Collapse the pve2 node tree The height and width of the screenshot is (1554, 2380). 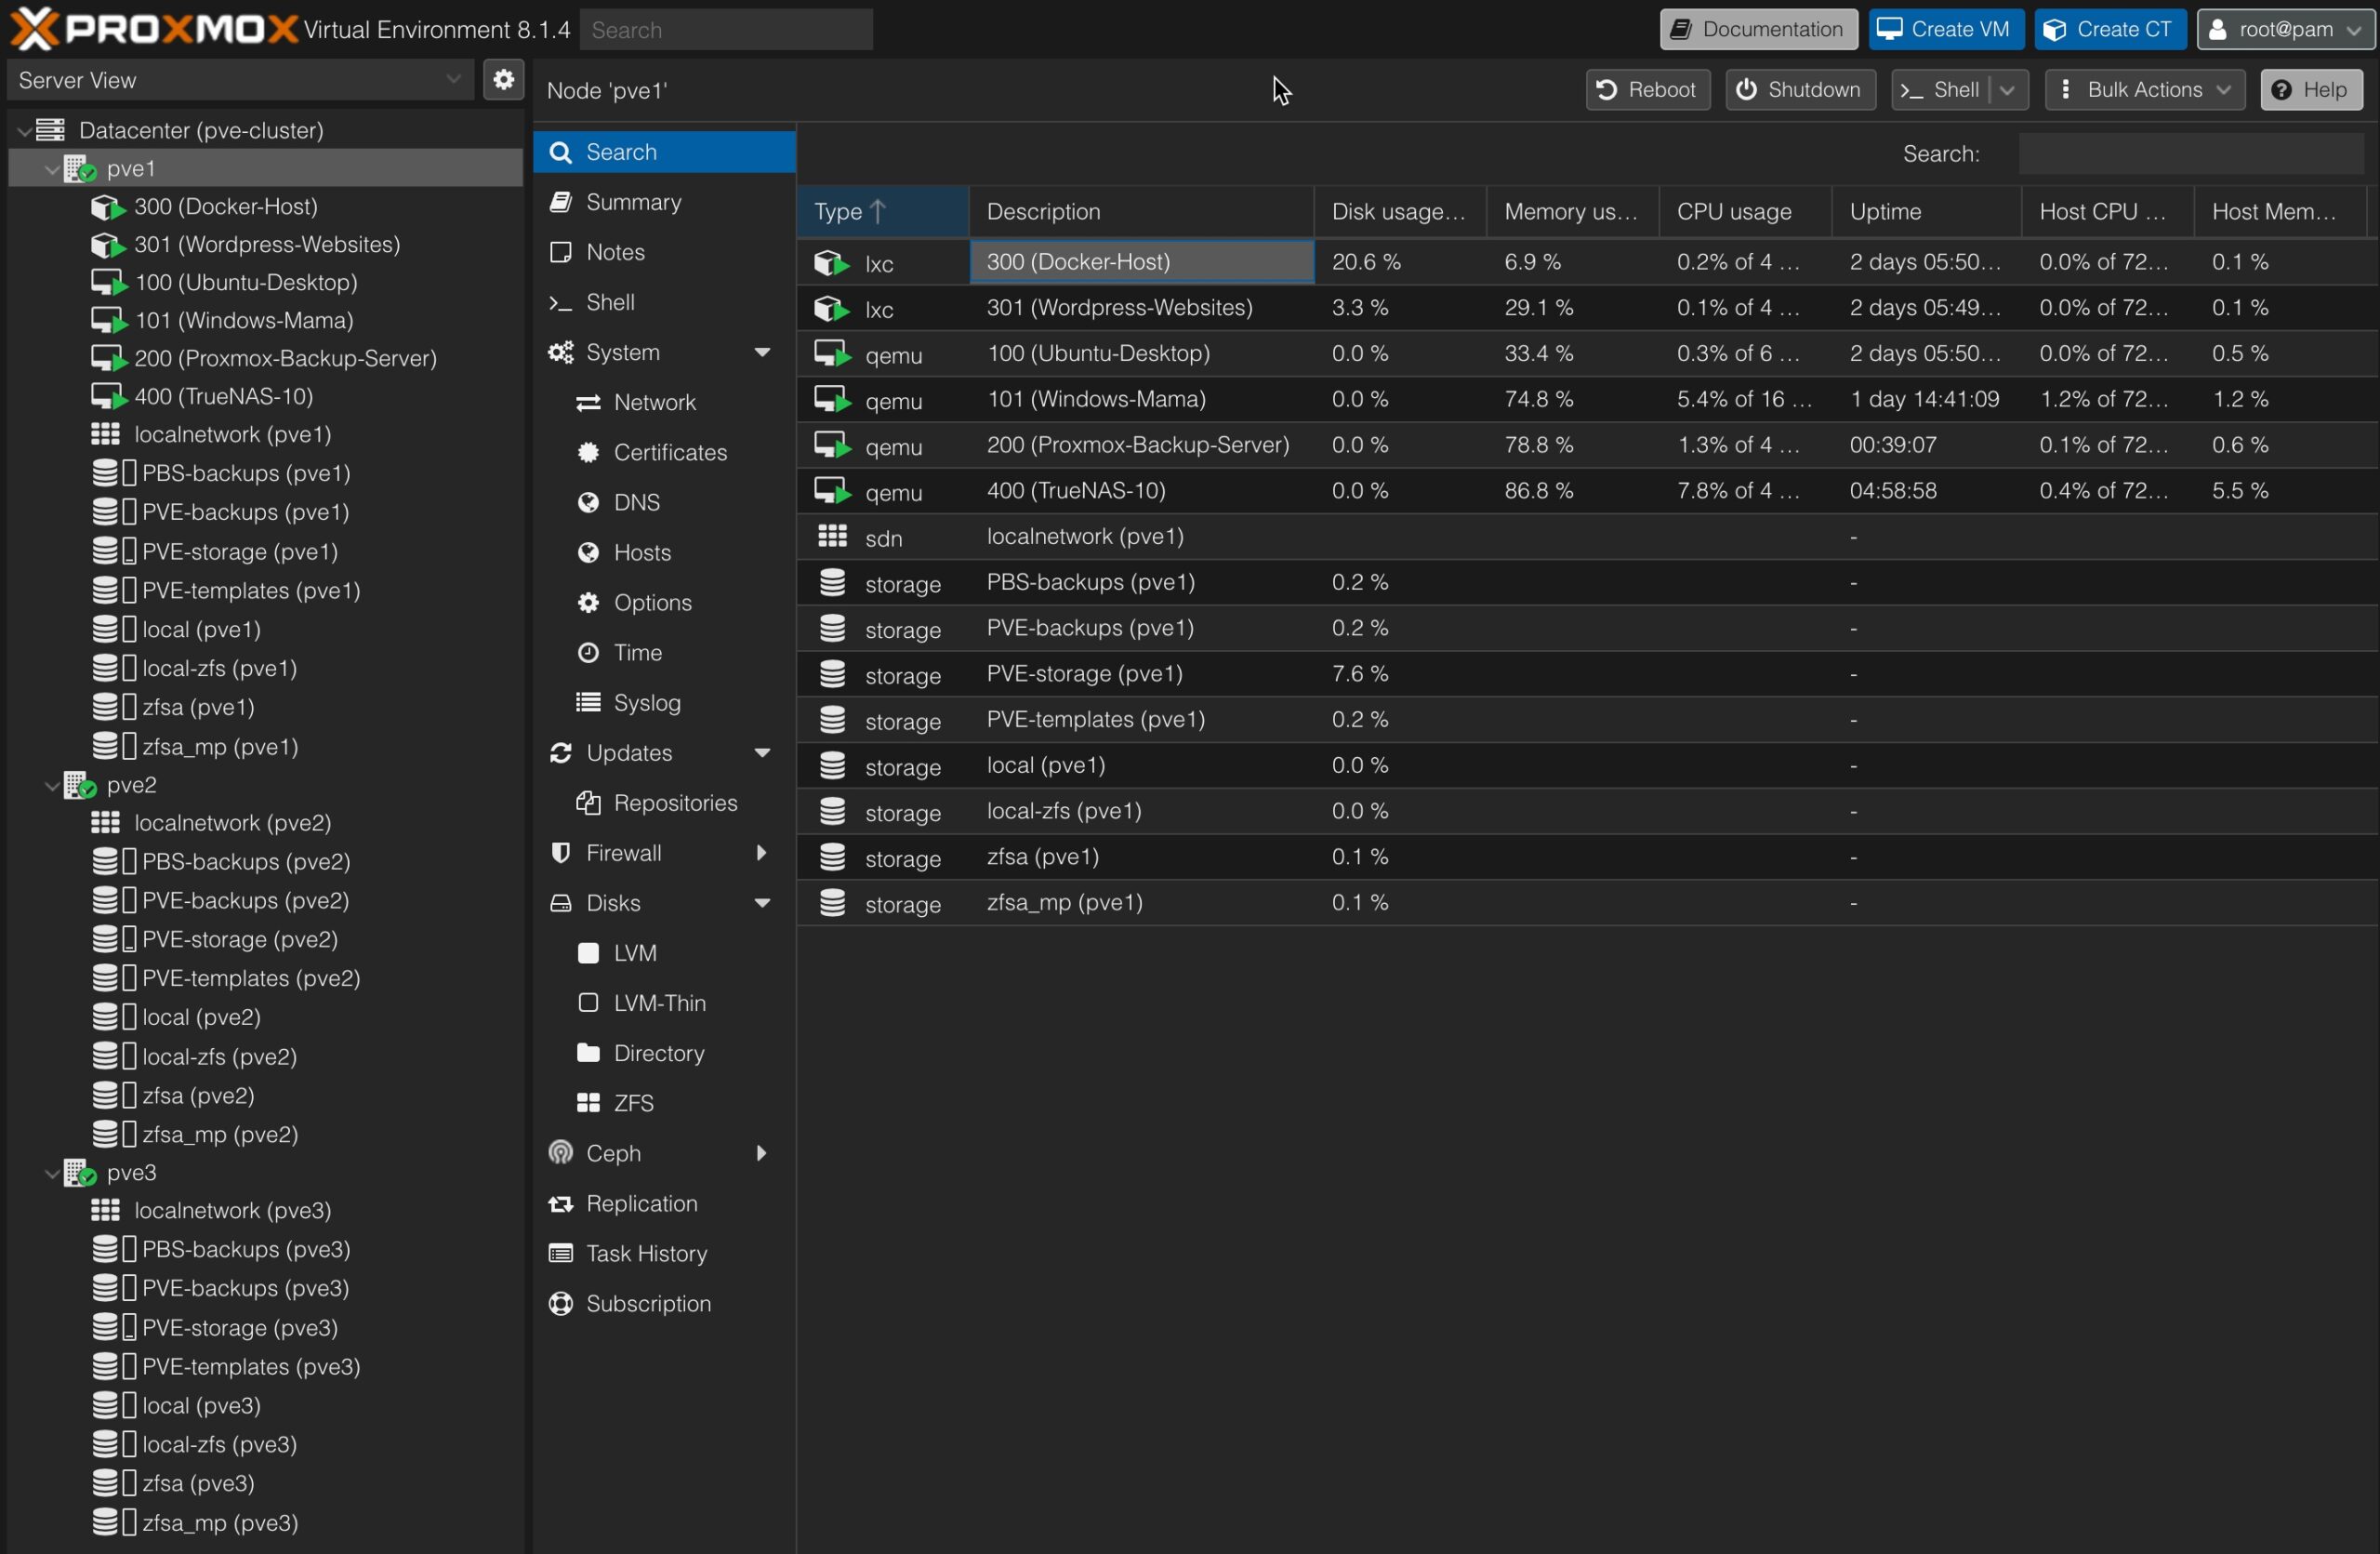(52, 785)
